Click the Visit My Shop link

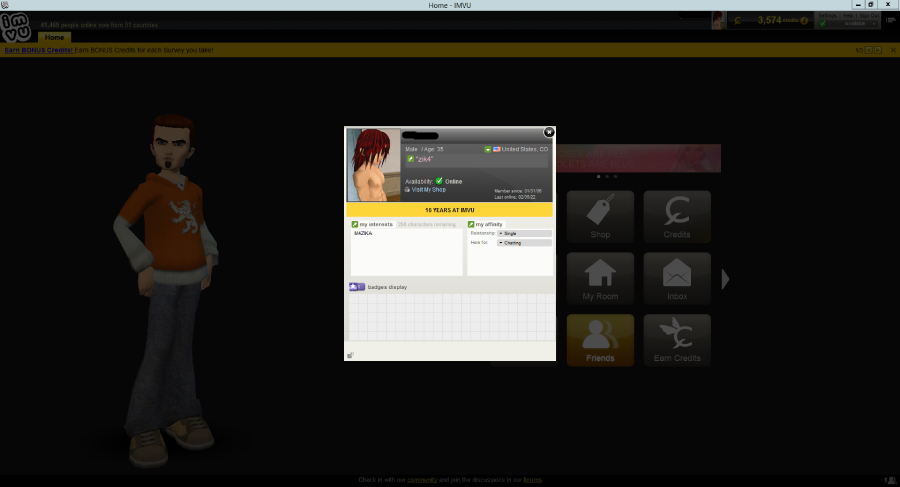[428, 190]
